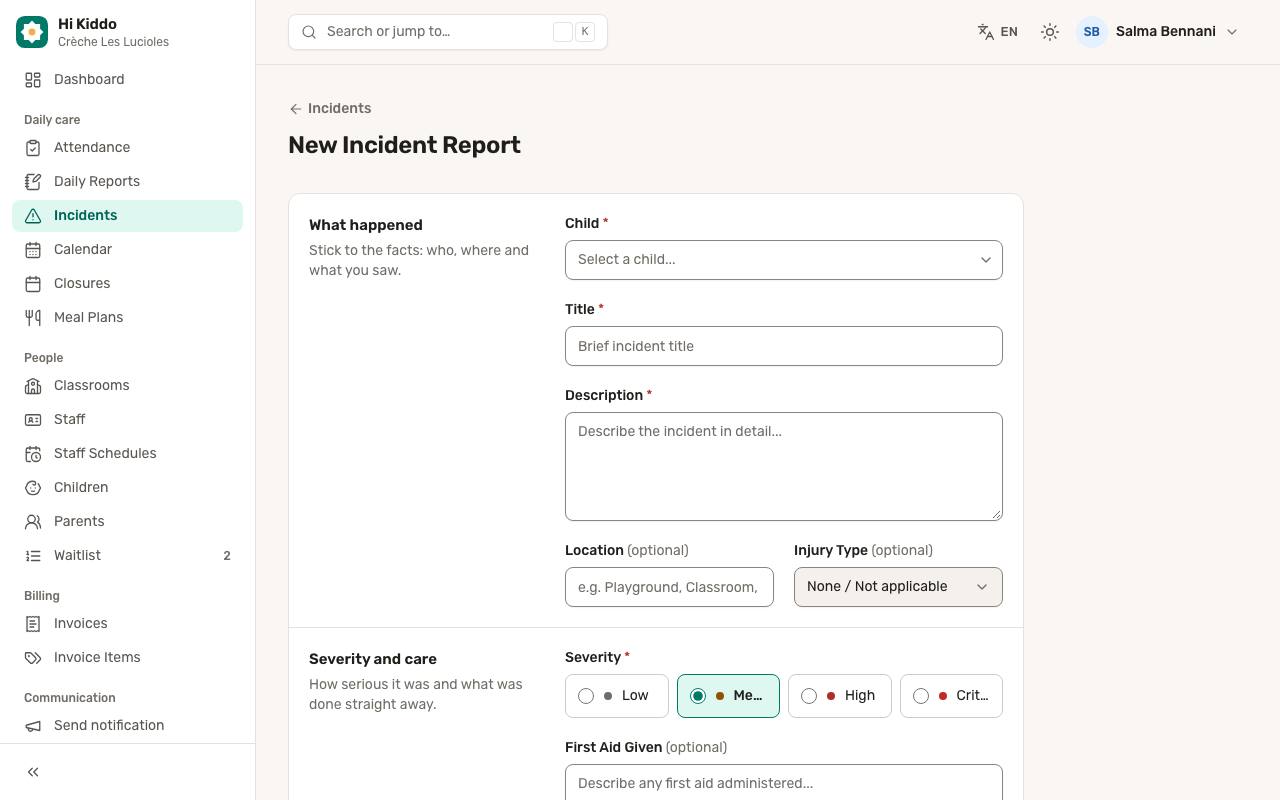Select Medium severity radio option
The width and height of the screenshot is (1280, 800).
tap(728, 696)
